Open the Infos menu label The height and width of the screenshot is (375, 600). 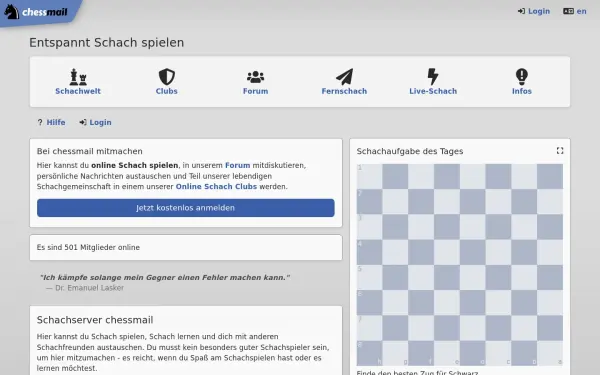coord(522,91)
